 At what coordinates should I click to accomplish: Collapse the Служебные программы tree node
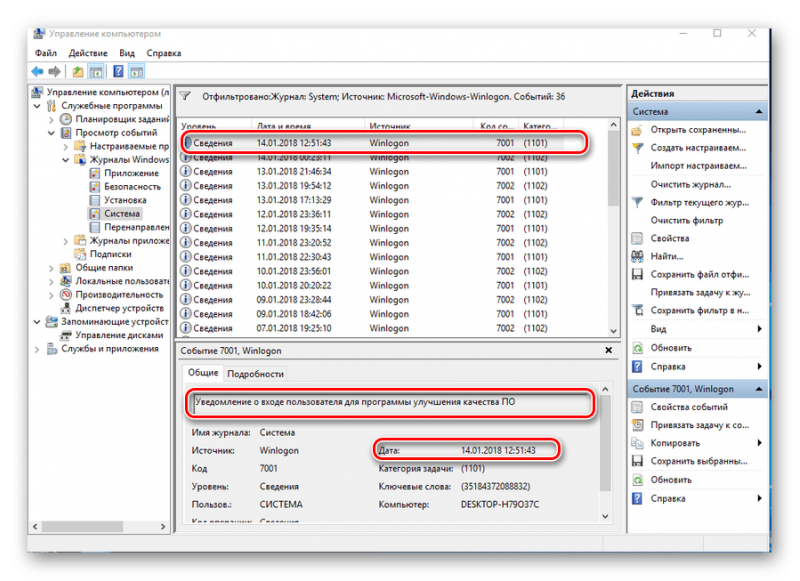(37, 106)
